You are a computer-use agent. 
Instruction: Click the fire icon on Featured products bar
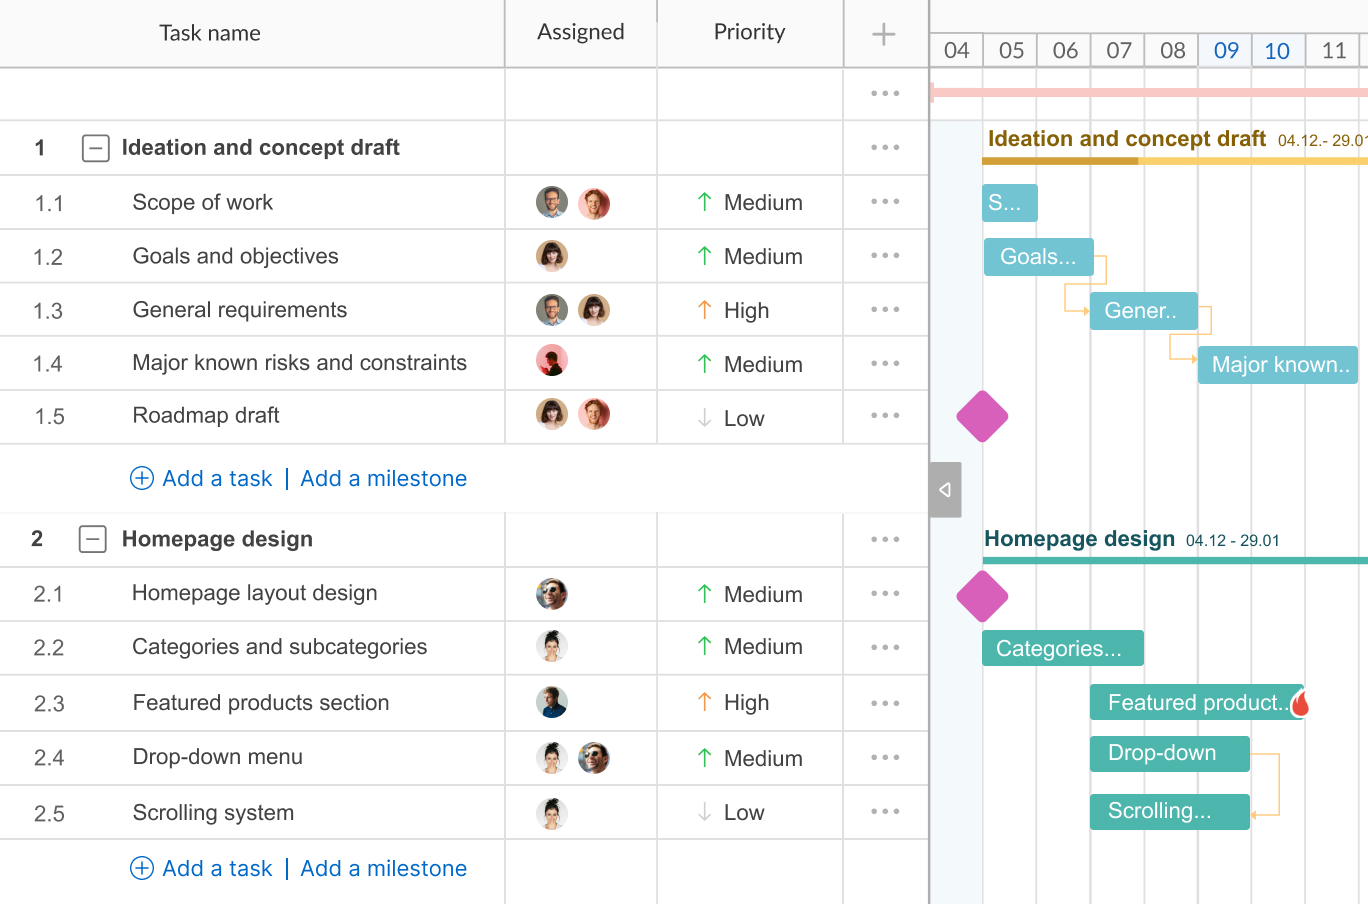click(1300, 704)
